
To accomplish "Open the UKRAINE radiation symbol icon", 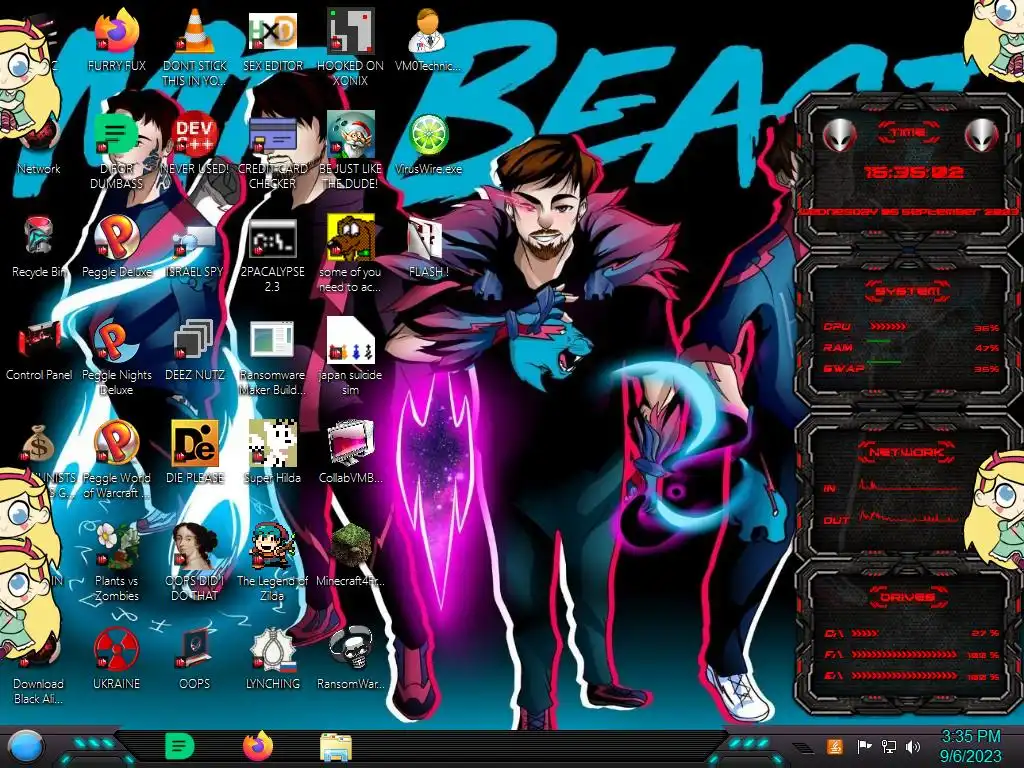I will tap(116, 649).
